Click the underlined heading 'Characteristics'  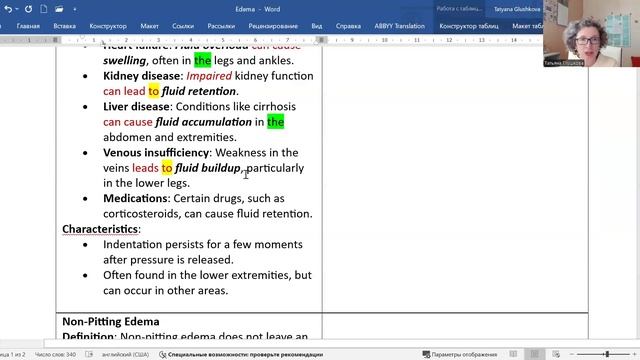100,229
